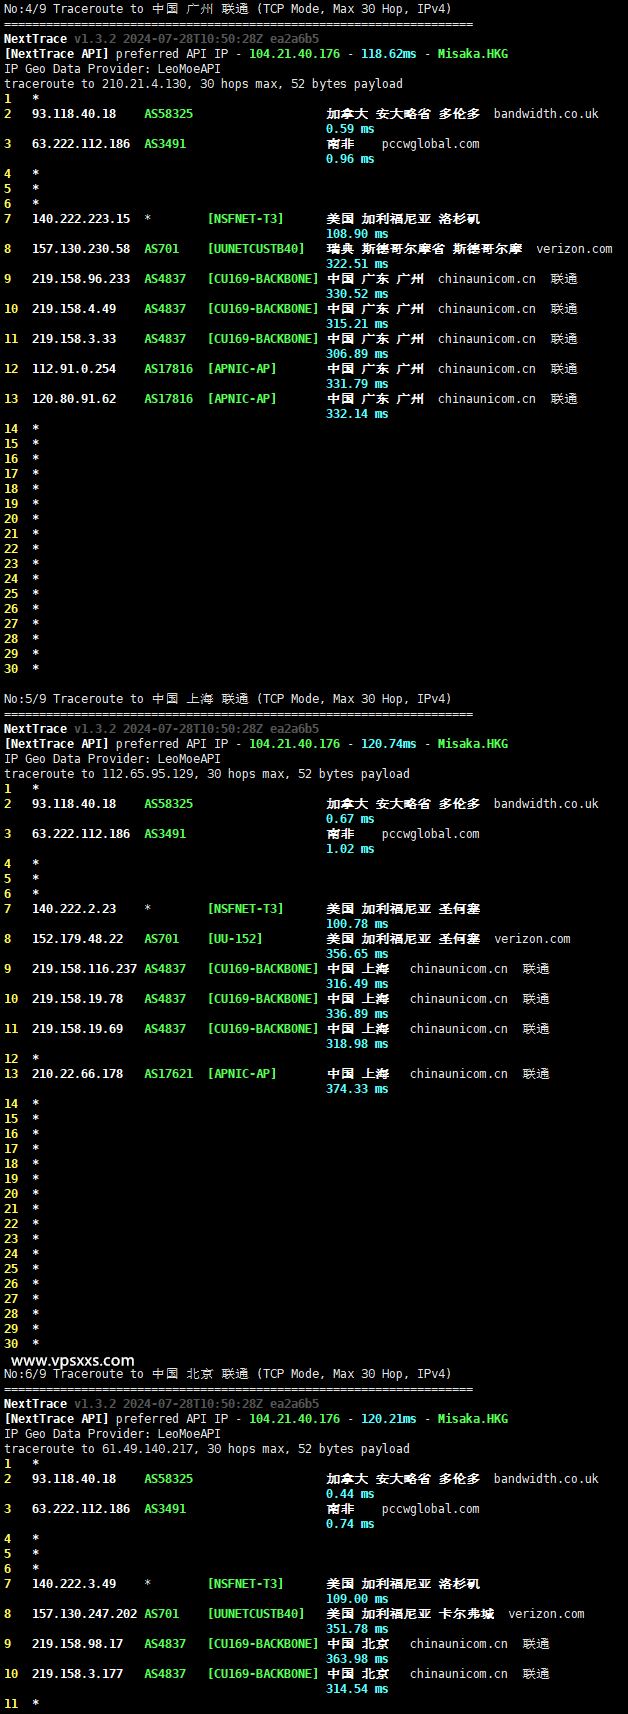Viewport: 628px width, 1714px height.
Task: Click hop IP 219.158.19.78
Action: coord(78,999)
